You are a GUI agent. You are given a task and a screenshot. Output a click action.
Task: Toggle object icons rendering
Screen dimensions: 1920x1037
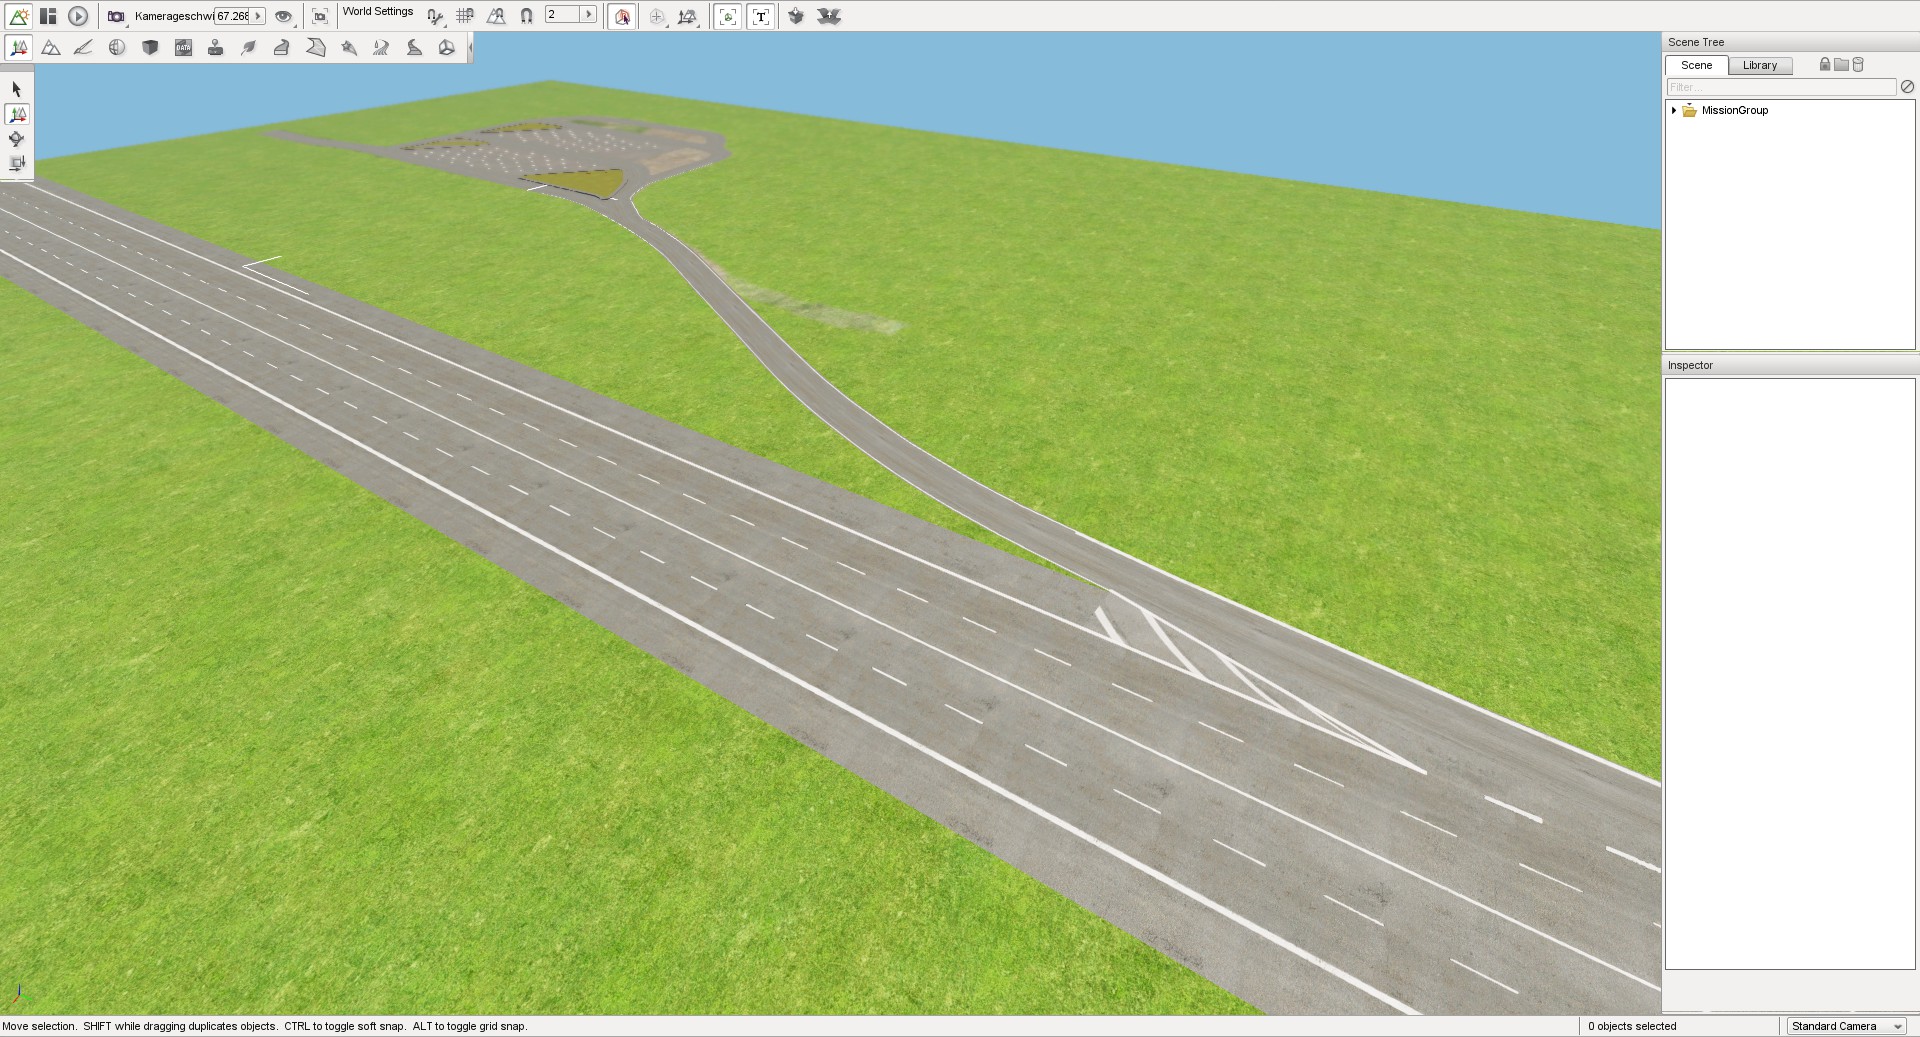tap(728, 16)
